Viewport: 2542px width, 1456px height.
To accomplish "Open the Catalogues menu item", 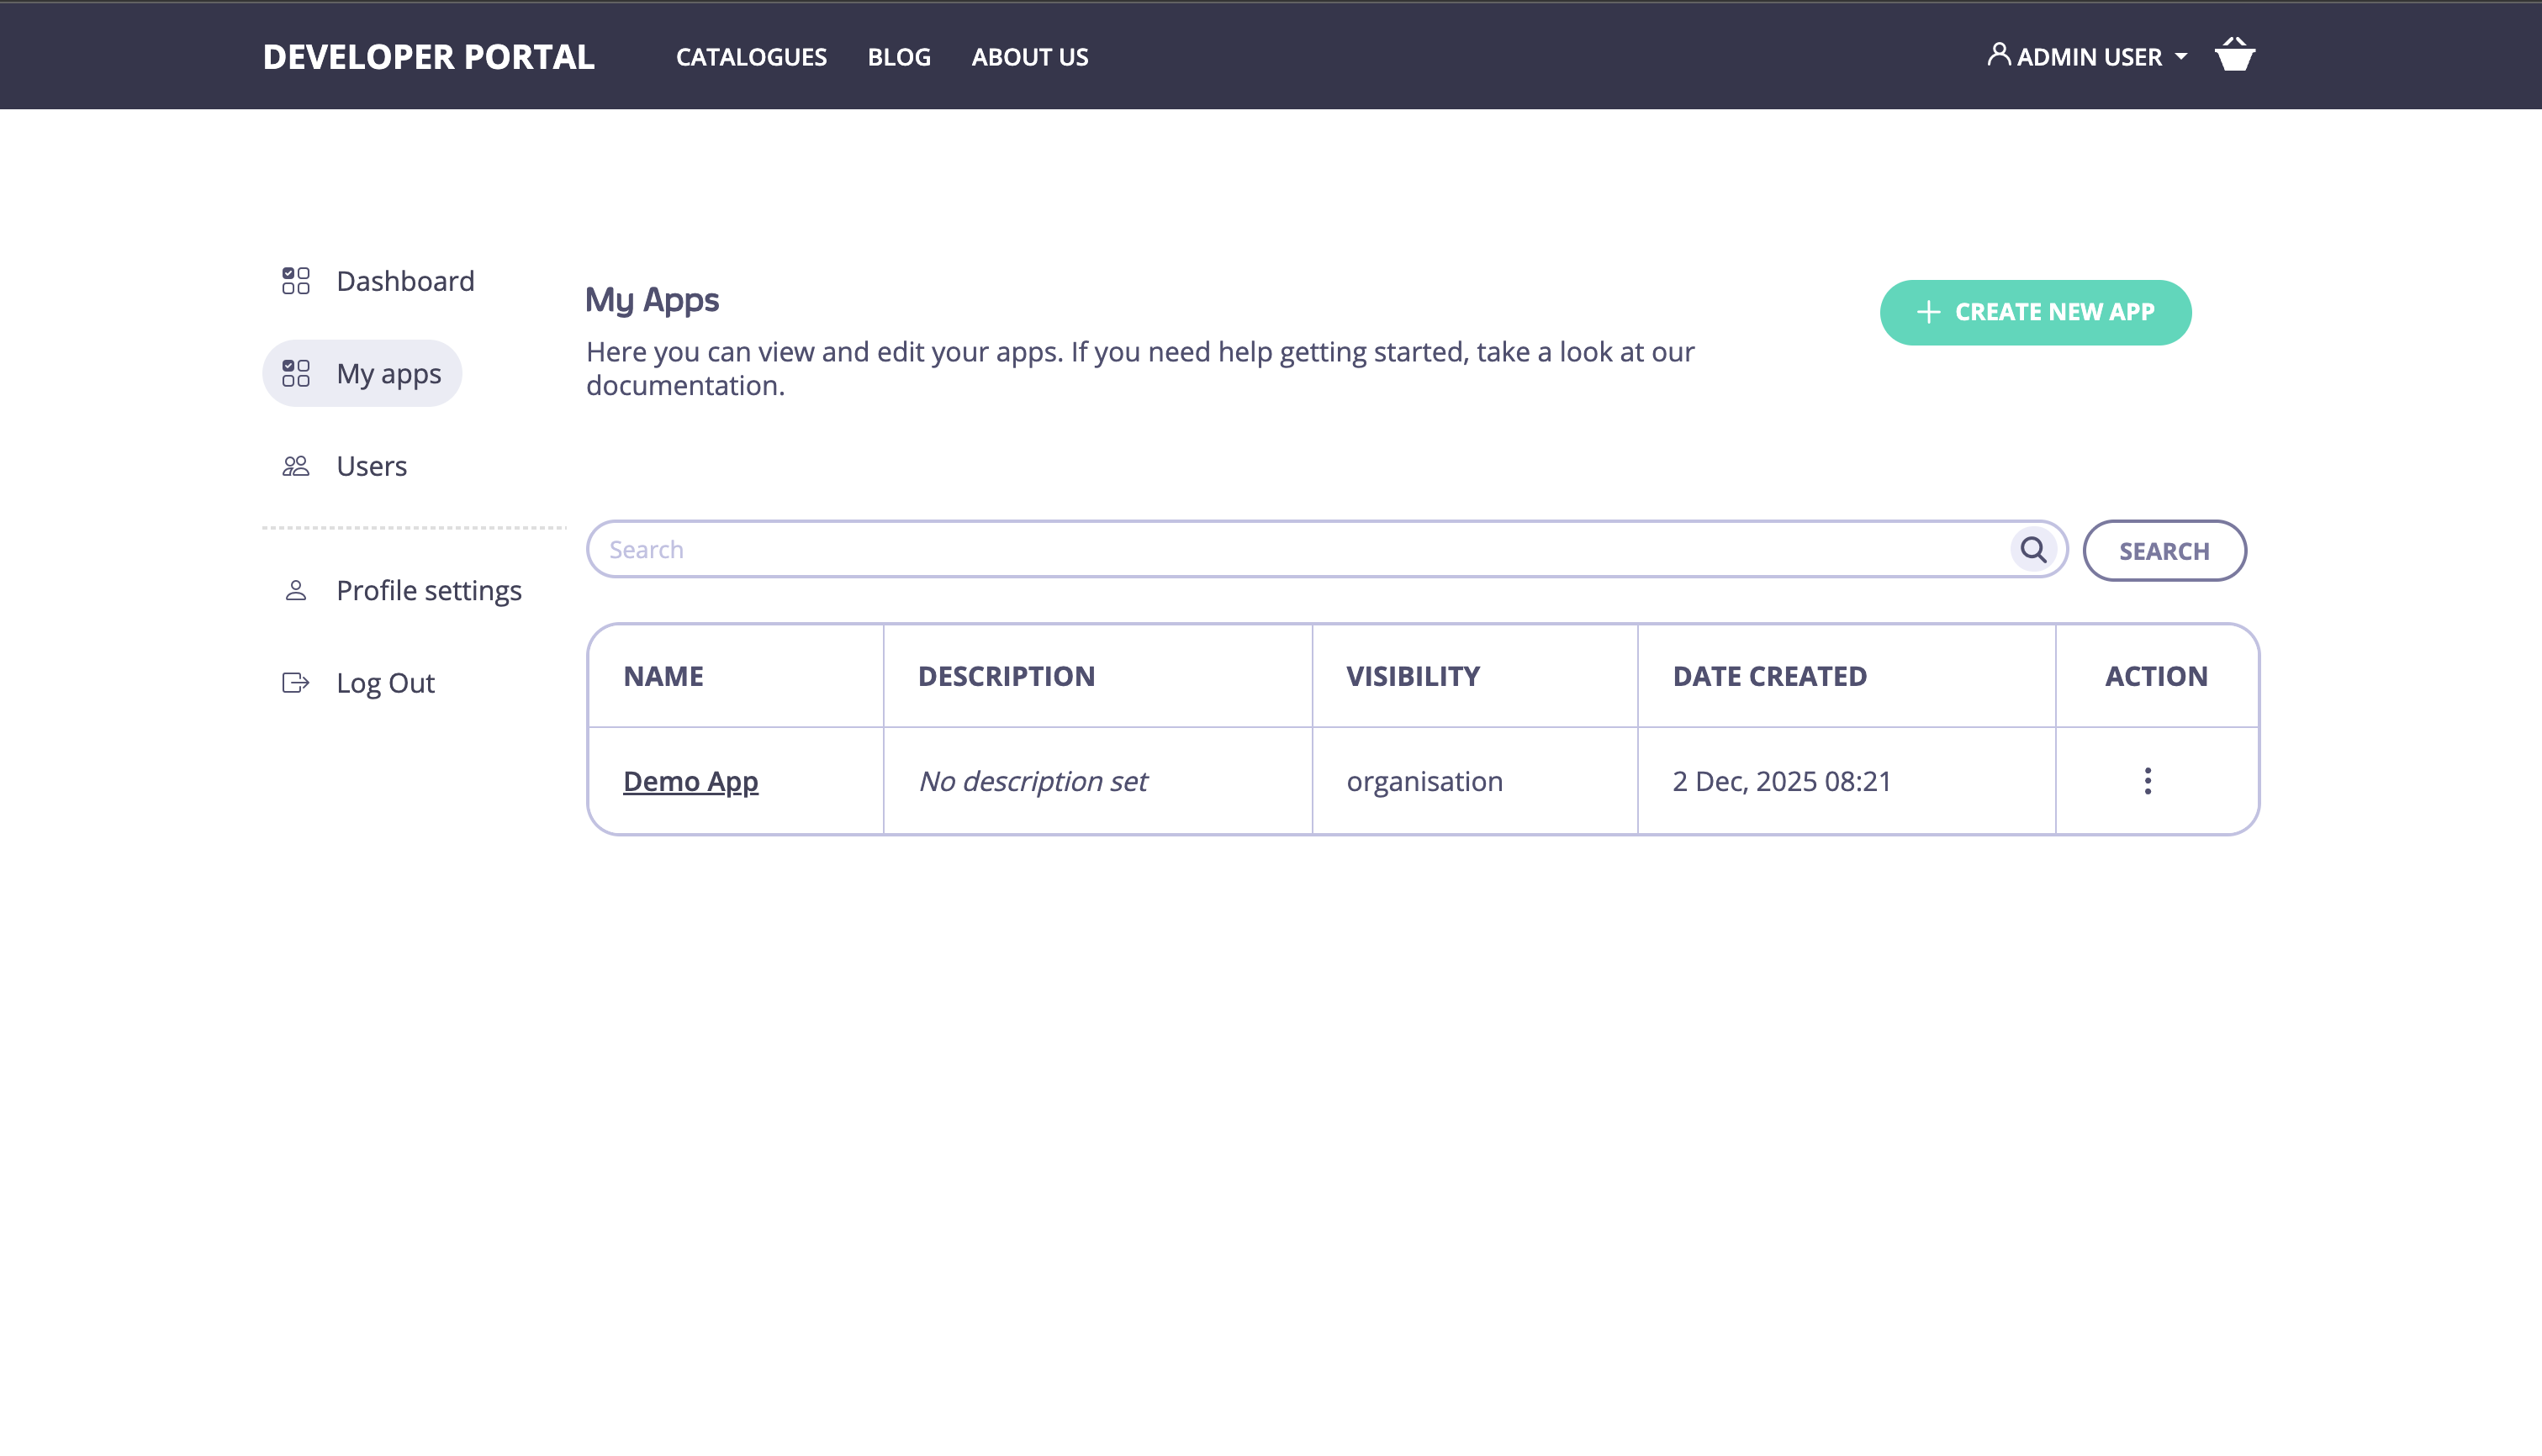I will click(x=751, y=57).
